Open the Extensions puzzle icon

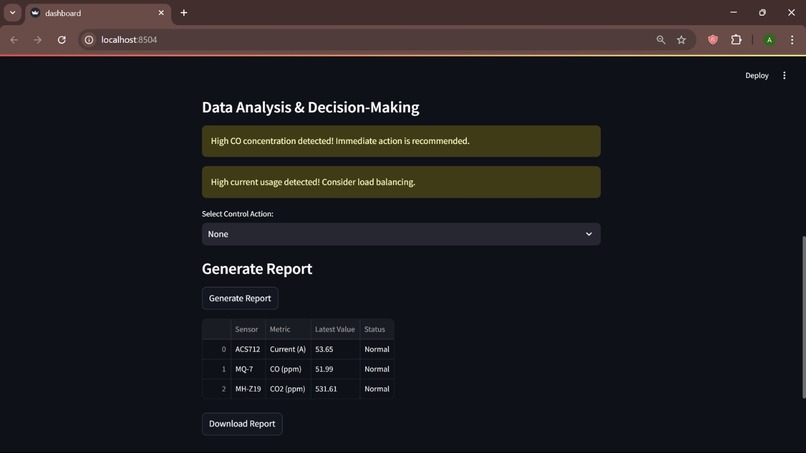[736, 40]
